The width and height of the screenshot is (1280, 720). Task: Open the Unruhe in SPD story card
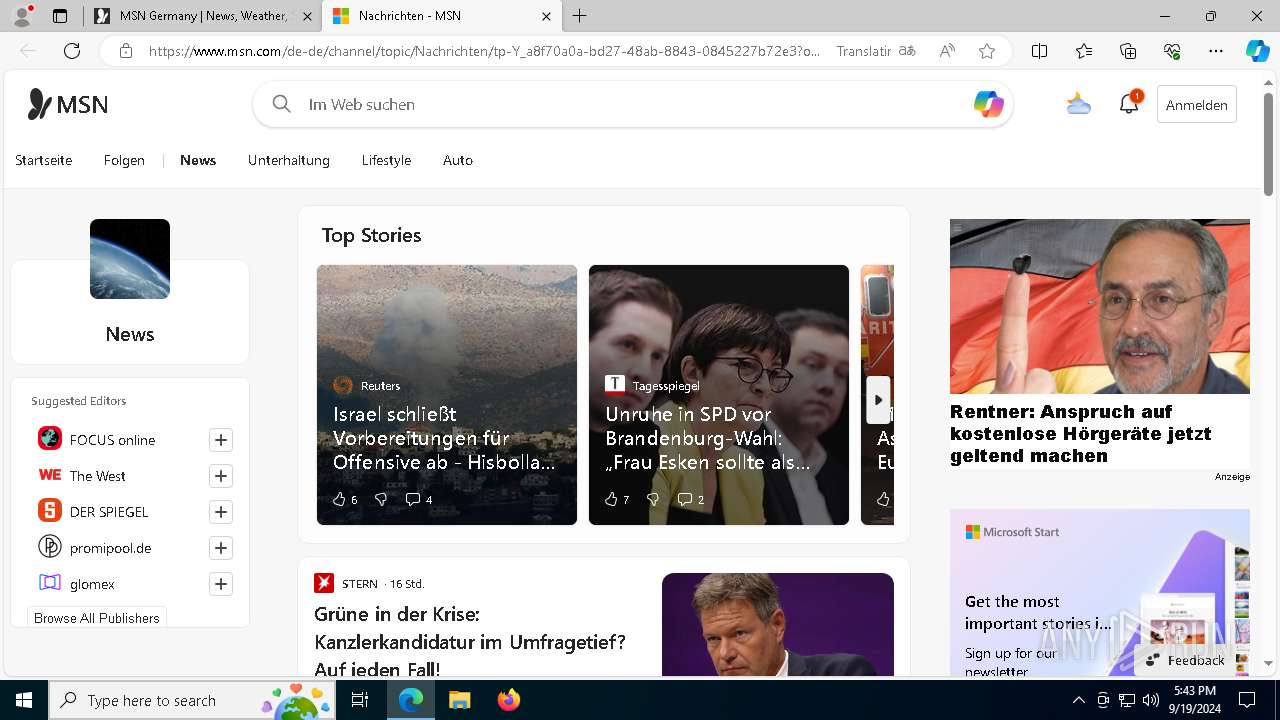point(719,395)
